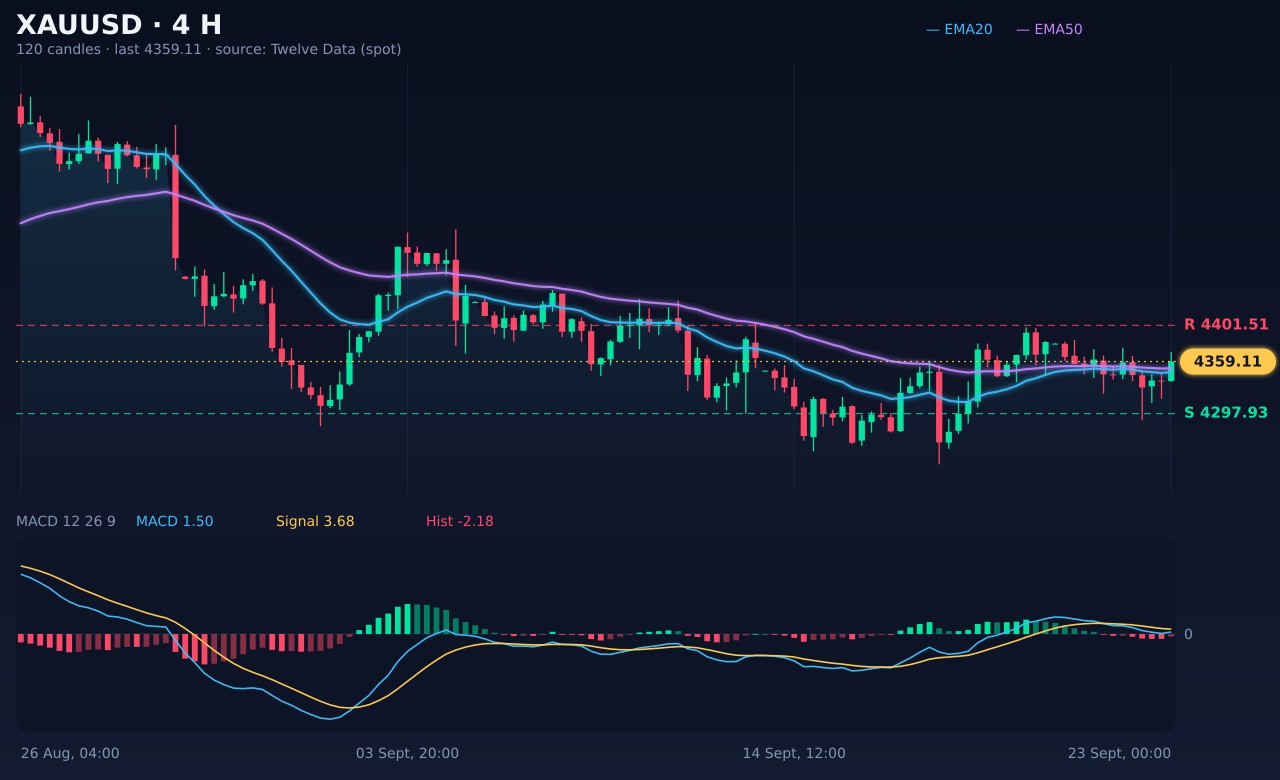Select the EMA50 legend entry
1280x780 pixels.
1049,29
